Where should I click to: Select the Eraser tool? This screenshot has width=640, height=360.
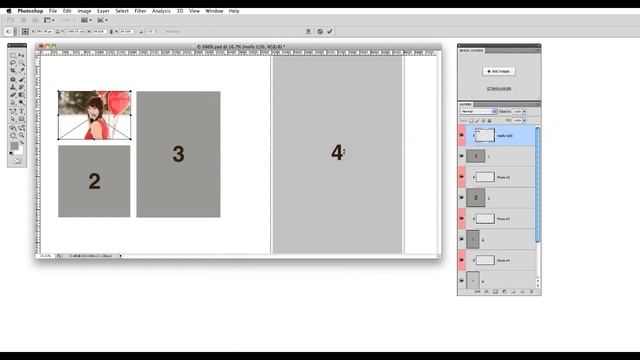click(x=13, y=95)
